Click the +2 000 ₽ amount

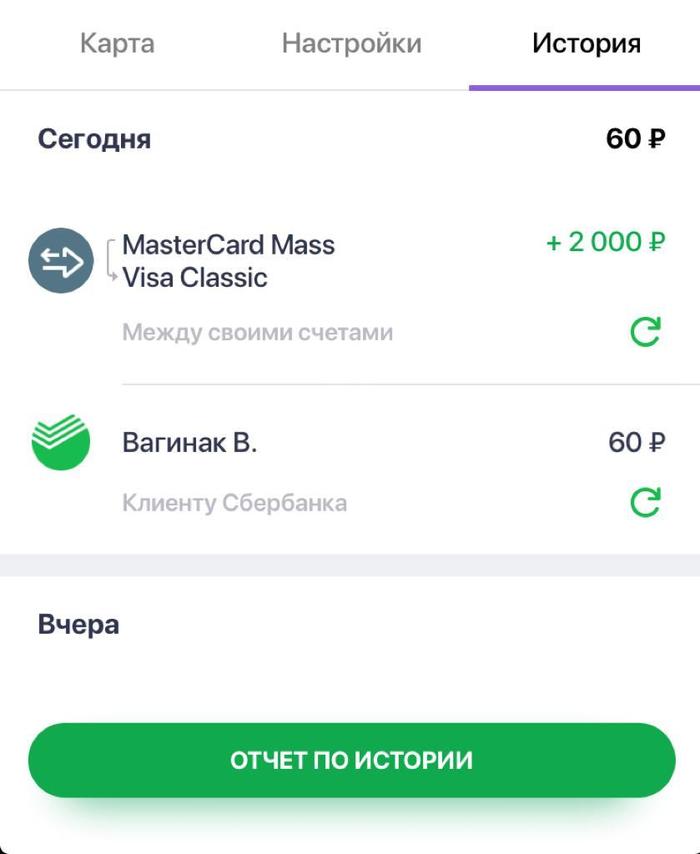(605, 242)
